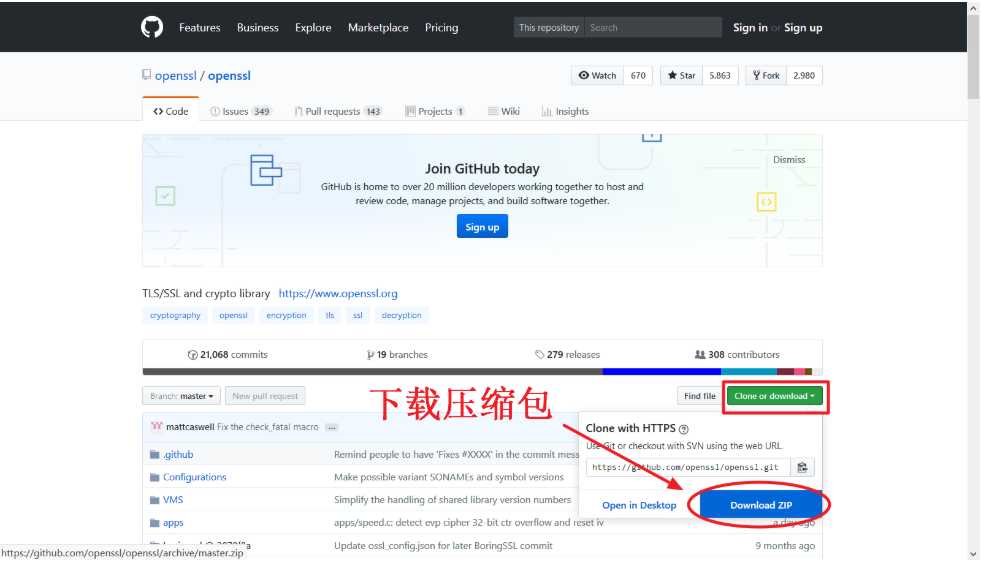Open the 19 branches link

(397, 354)
